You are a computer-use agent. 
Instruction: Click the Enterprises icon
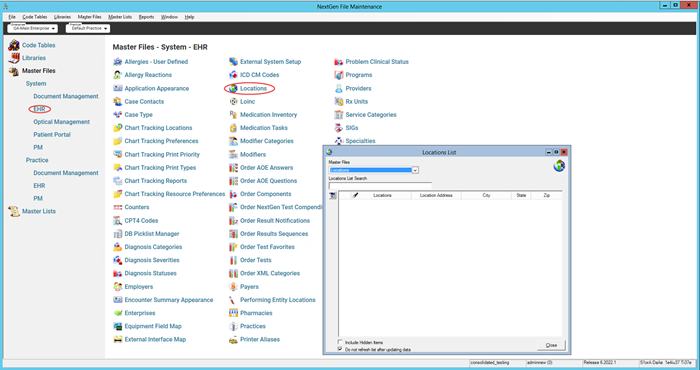coord(117,313)
